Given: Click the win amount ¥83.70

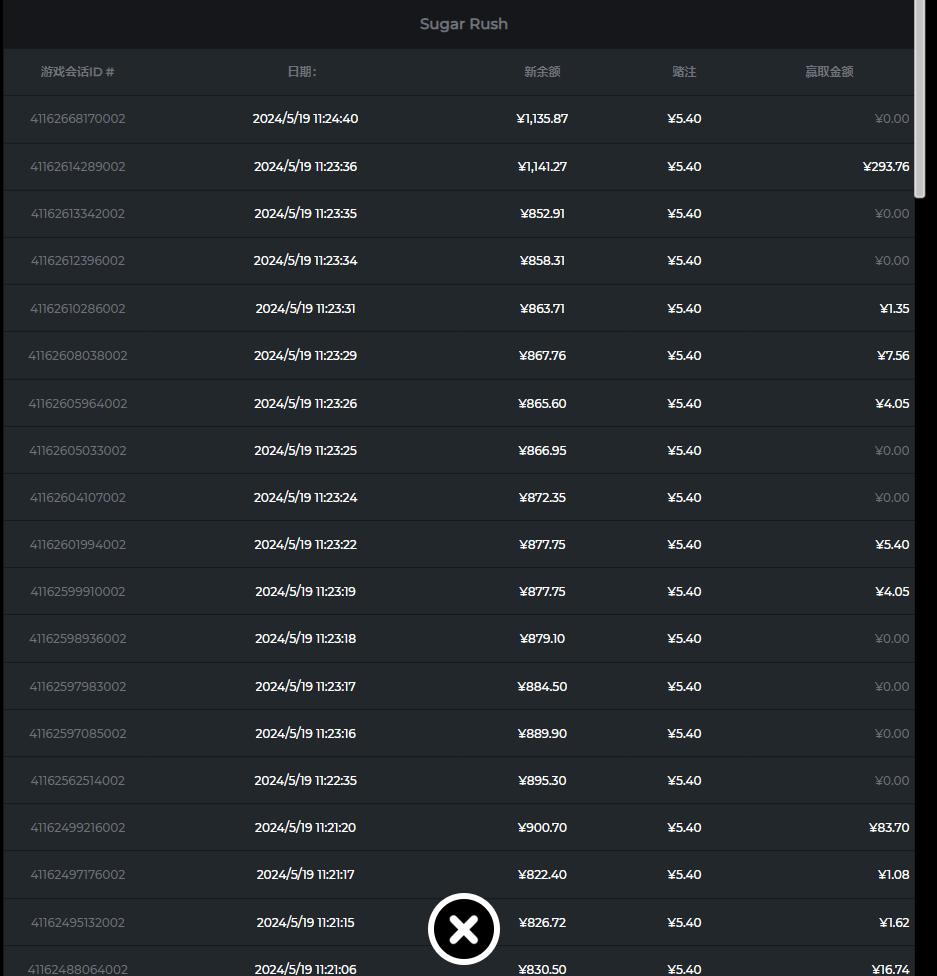Looking at the screenshot, I should pyautogui.click(x=889, y=827).
